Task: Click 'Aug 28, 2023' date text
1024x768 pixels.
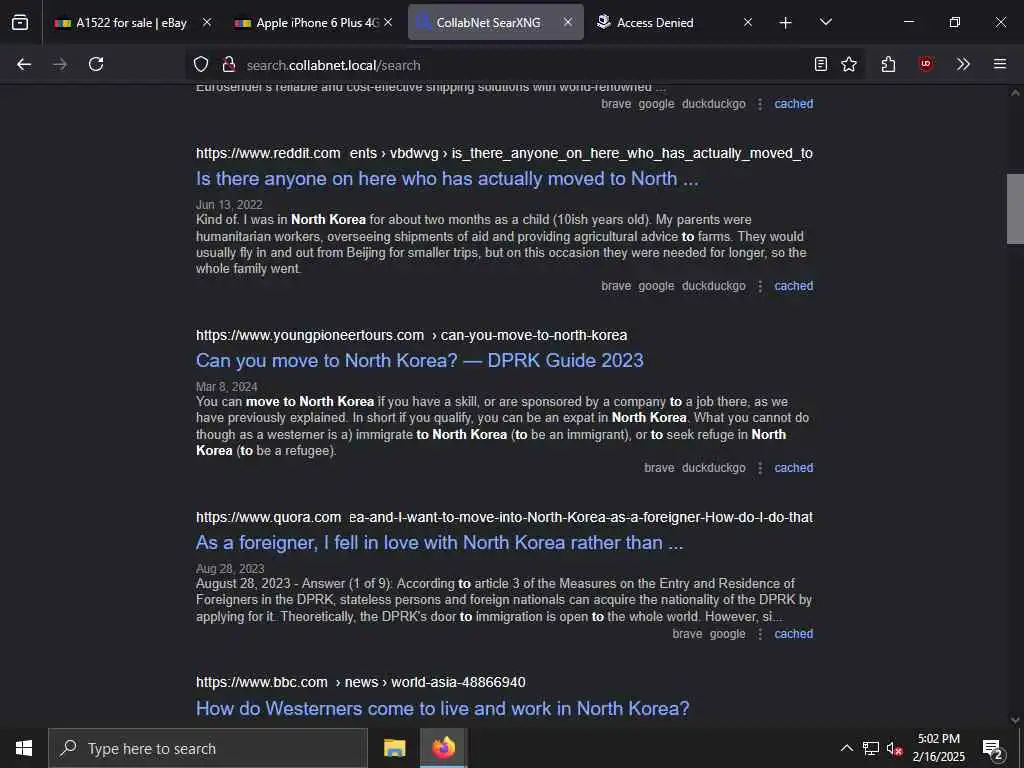Action: (230, 569)
